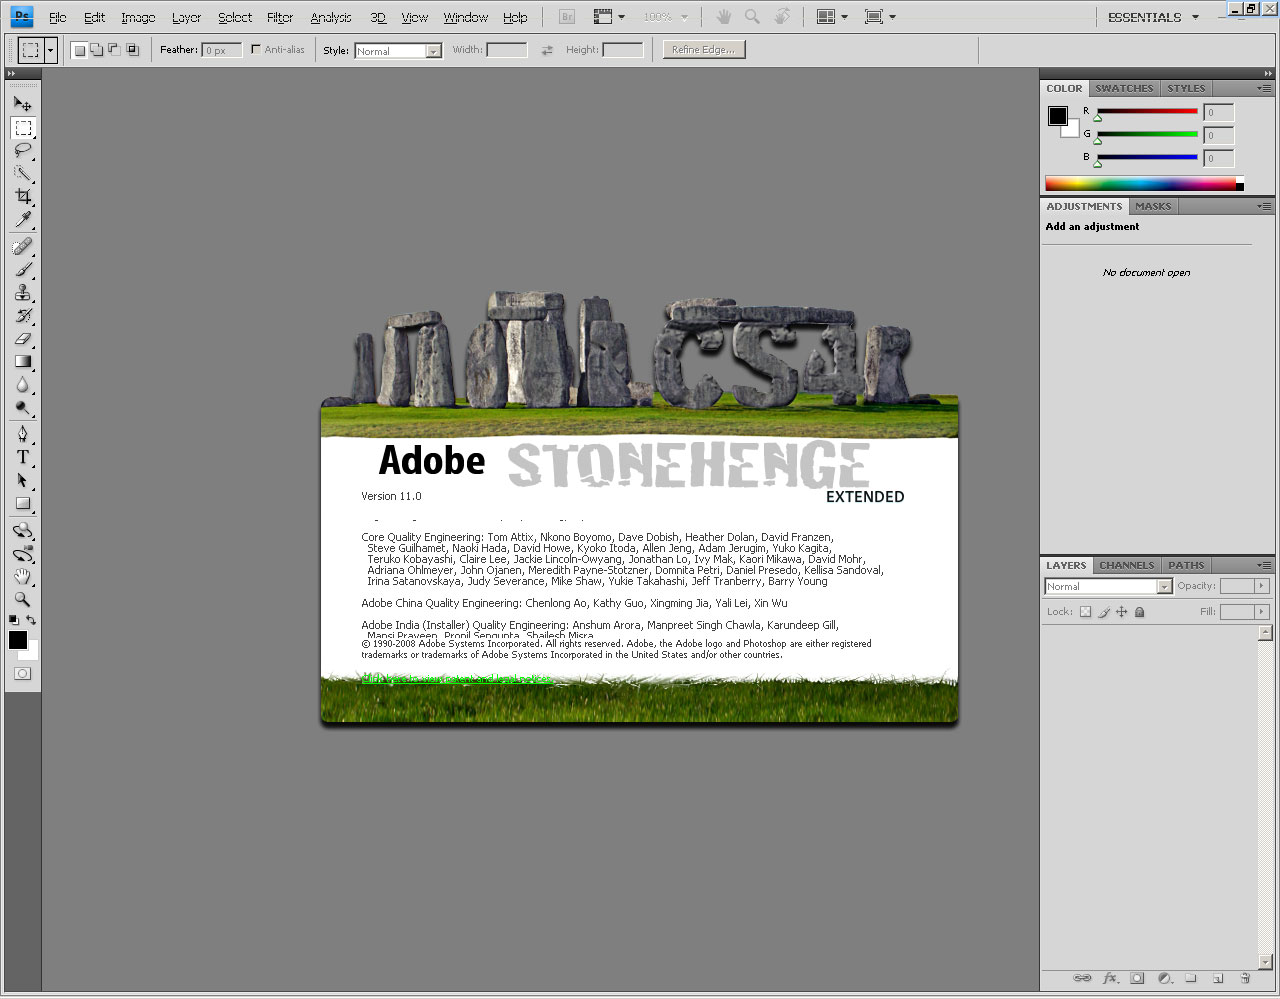Toggle the Anti-alias checkbox
The width and height of the screenshot is (1280, 999).
tap(256, 49)
